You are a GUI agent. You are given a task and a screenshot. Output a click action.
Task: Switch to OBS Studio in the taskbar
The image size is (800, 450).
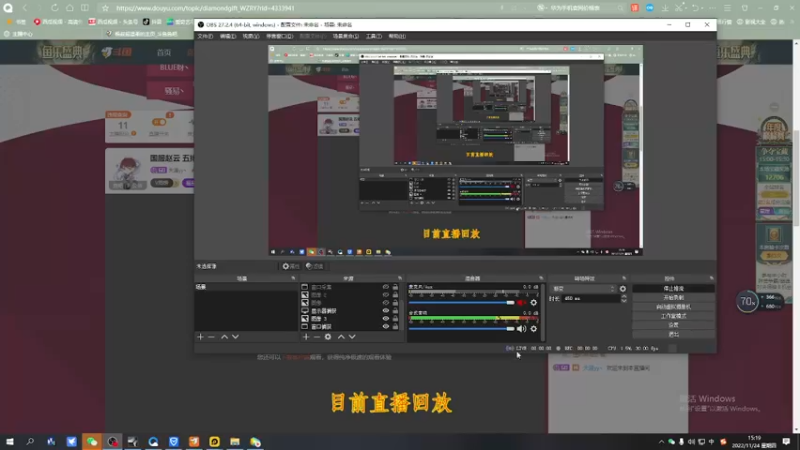pyautogui.click(x=112, y=442)
